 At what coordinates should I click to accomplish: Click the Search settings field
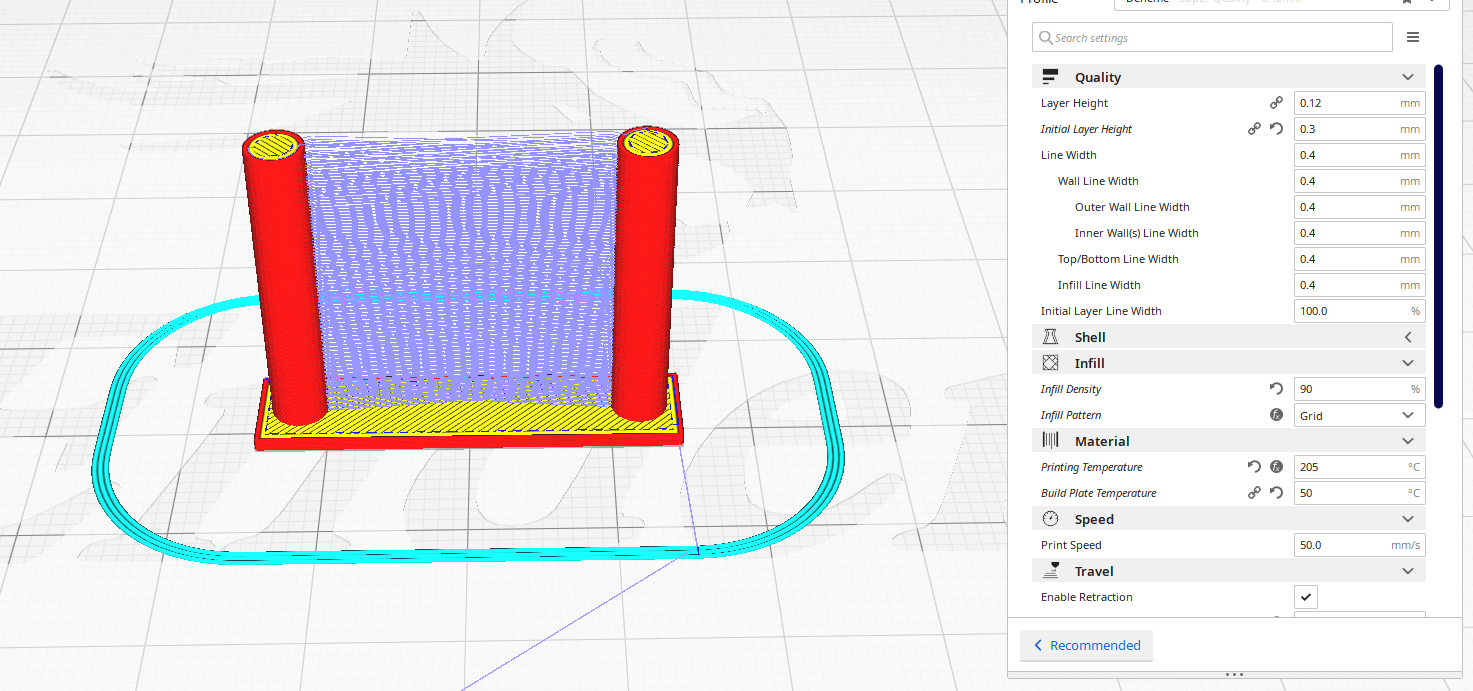coord(1212,38)
